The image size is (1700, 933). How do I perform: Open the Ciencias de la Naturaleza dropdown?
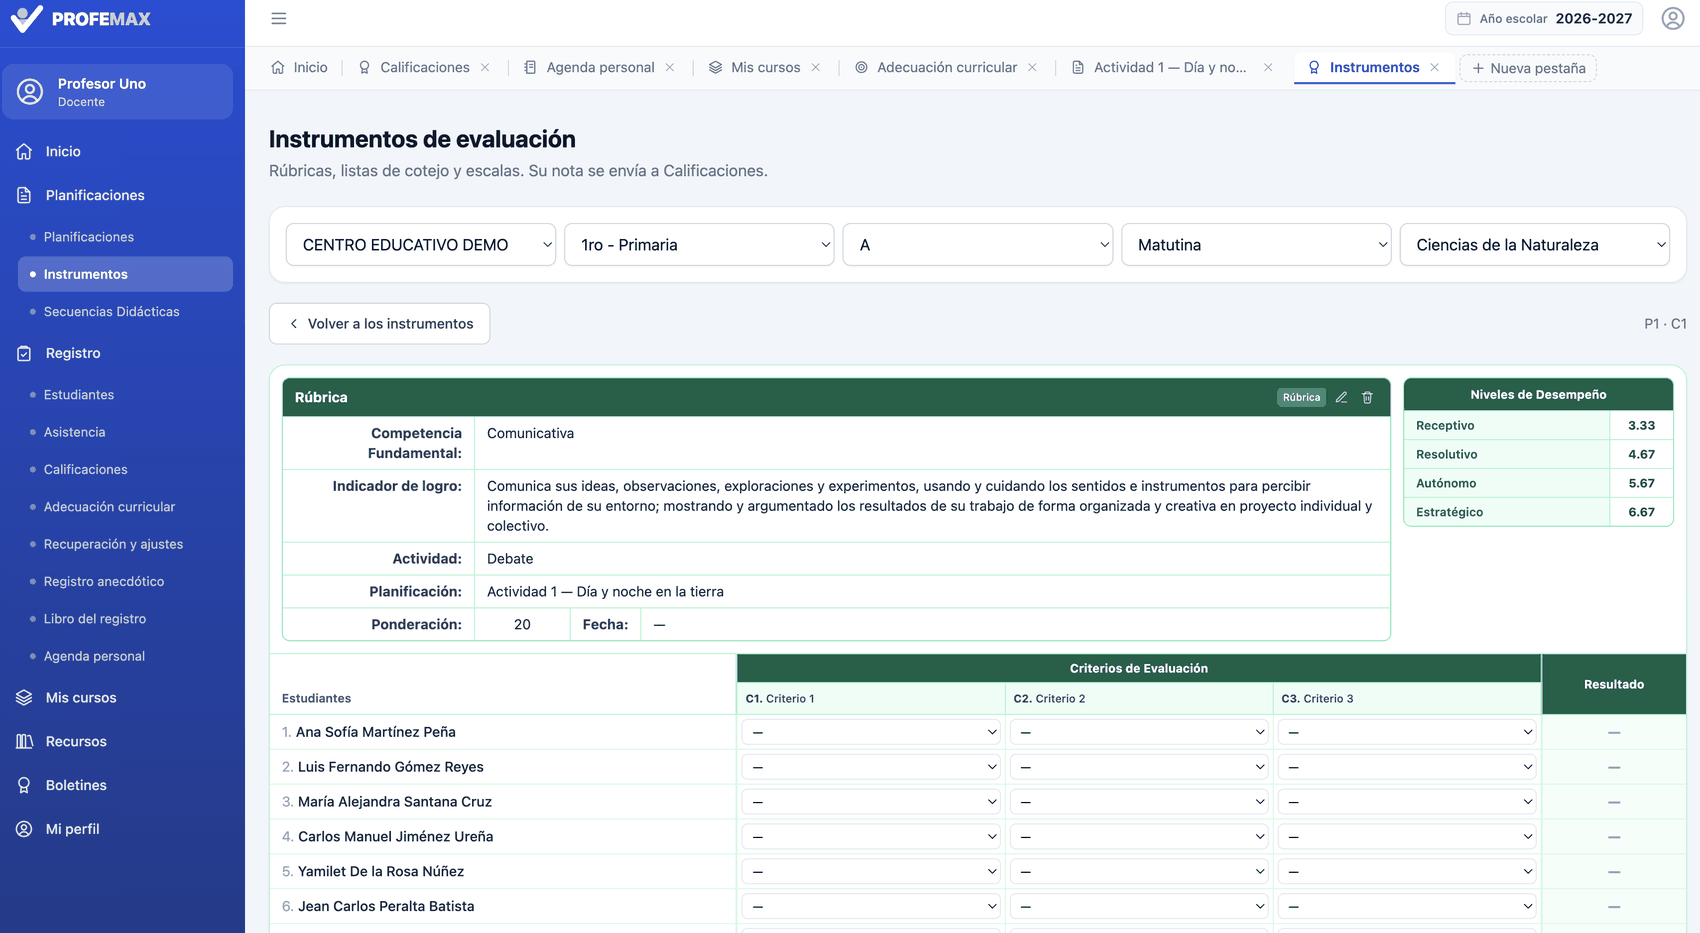(1535, 244)
